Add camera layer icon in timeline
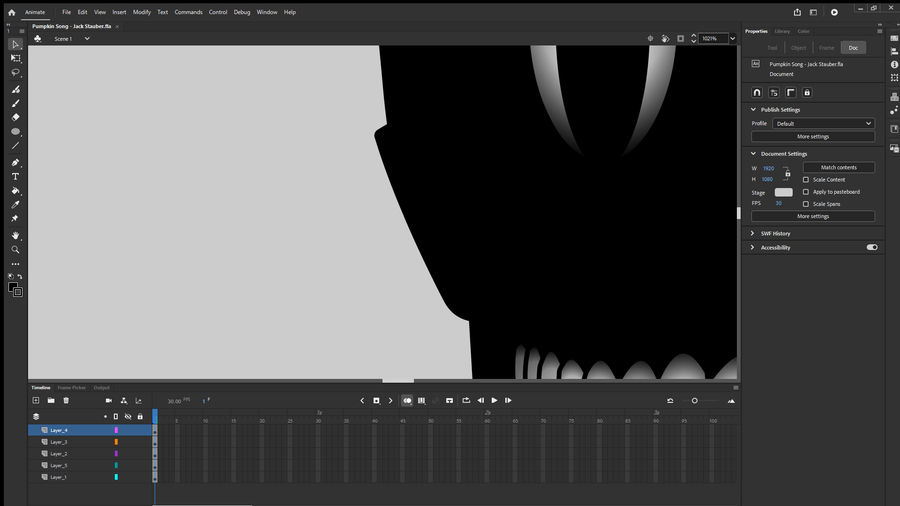Image resolution: width=900 pixels, height=506 pixels. click(x=108, y=400)
